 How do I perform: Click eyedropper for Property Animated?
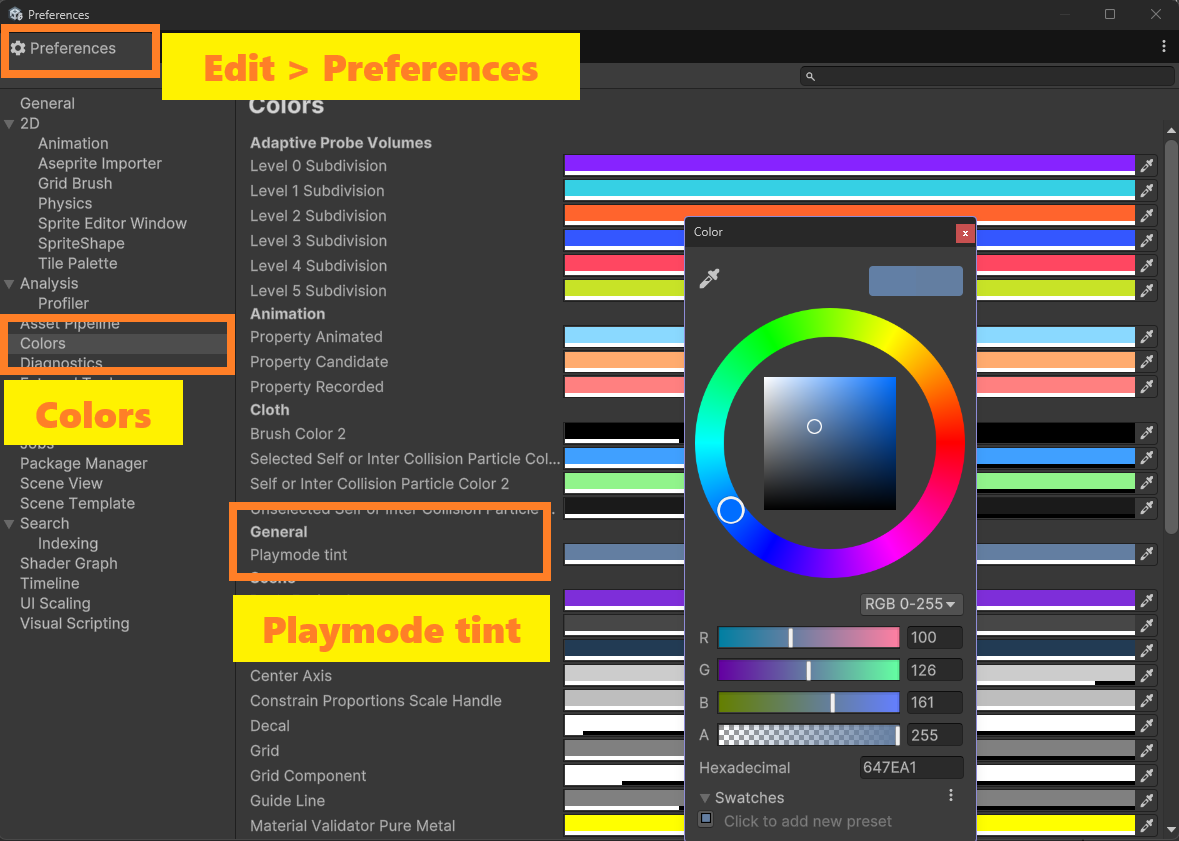pos(1147,337)
